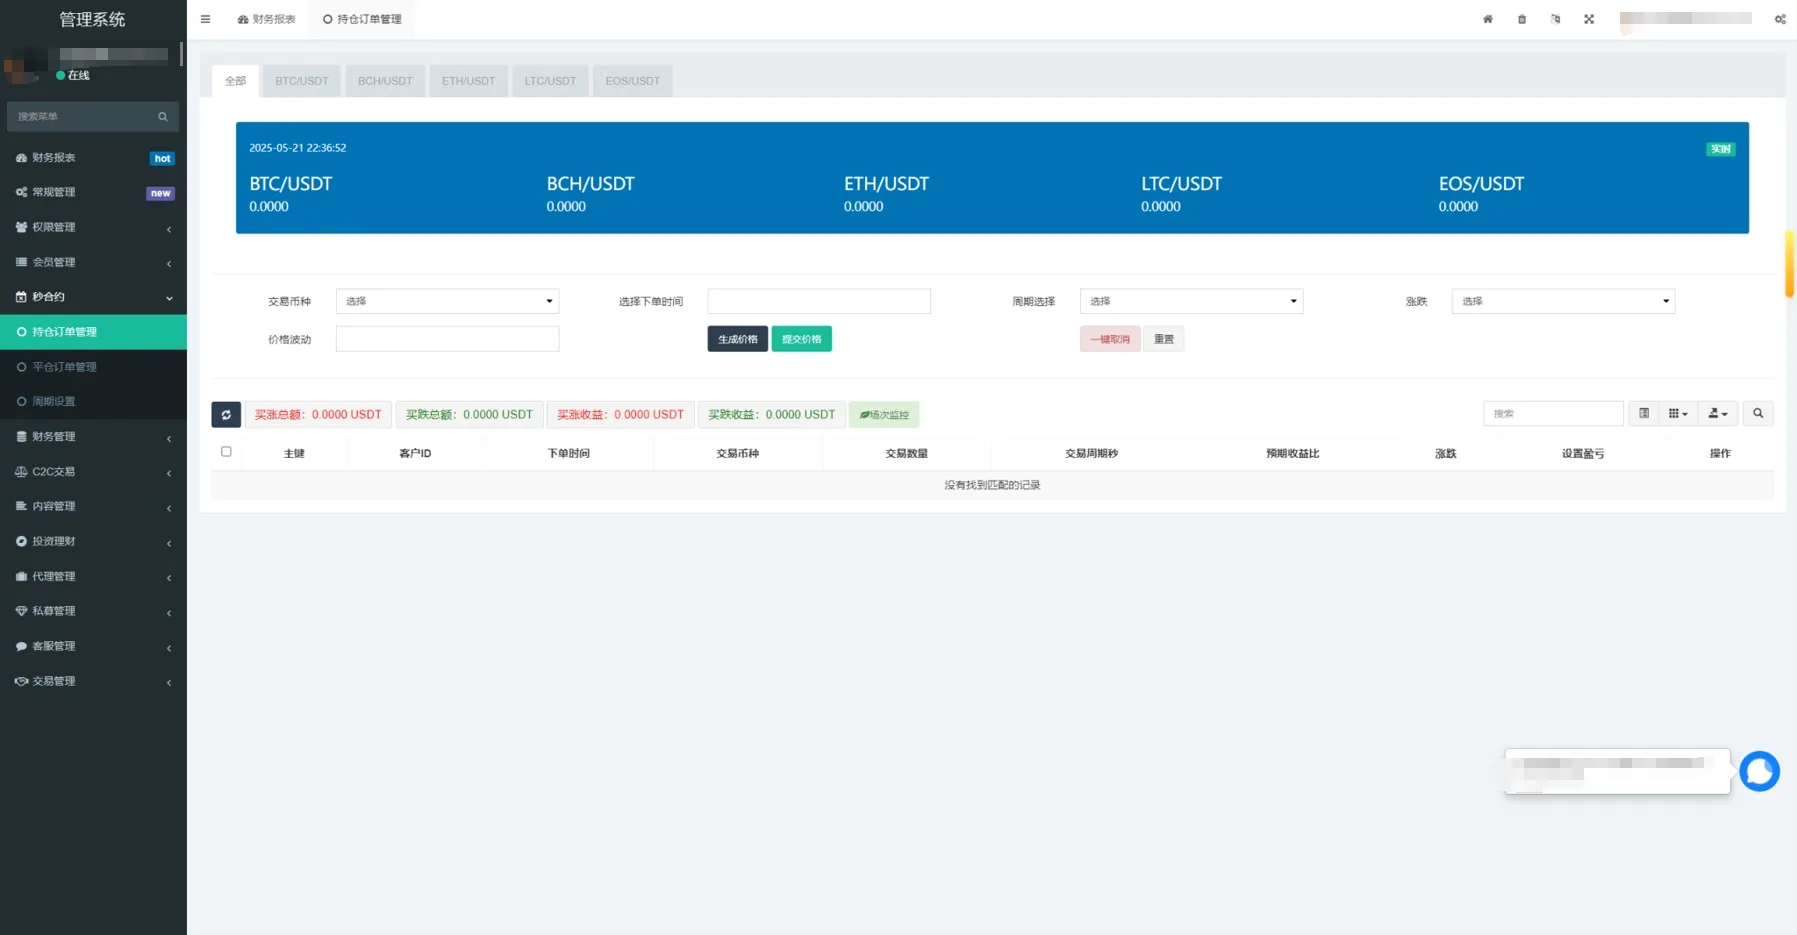1797x935 pixels.
Task: Open the 周期选择 dropdown
Action: (1191, 301)
